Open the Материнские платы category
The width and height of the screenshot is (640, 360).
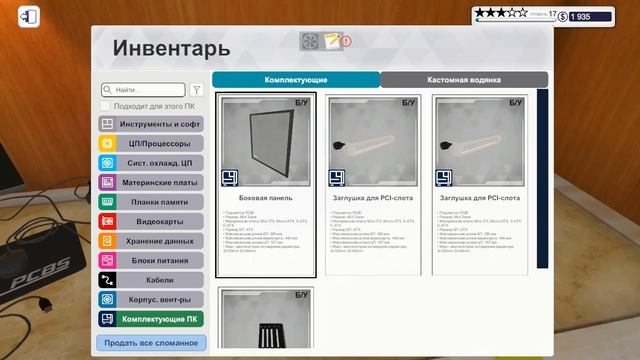pyautogui.click(x=151, y=182)
